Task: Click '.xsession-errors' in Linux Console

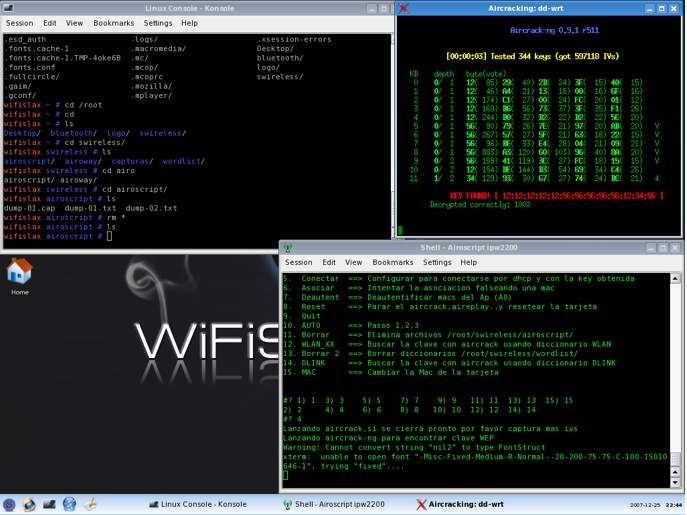Action: coord(294,39)
